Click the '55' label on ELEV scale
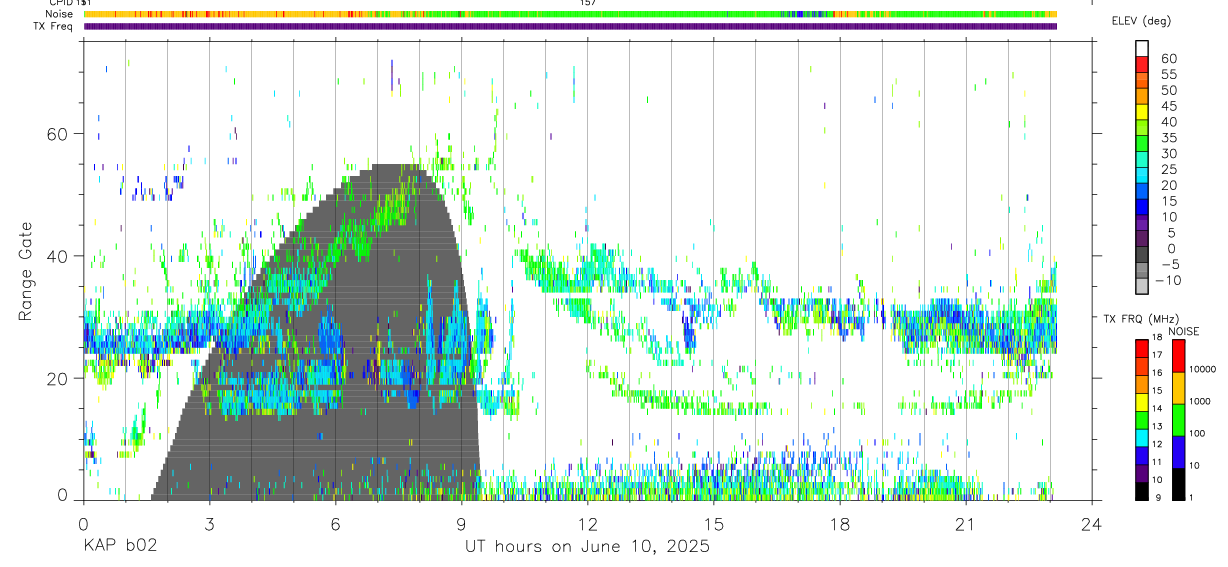Screen dimensions: 1228x567 pyautogui.click(x=1168, y=75)
